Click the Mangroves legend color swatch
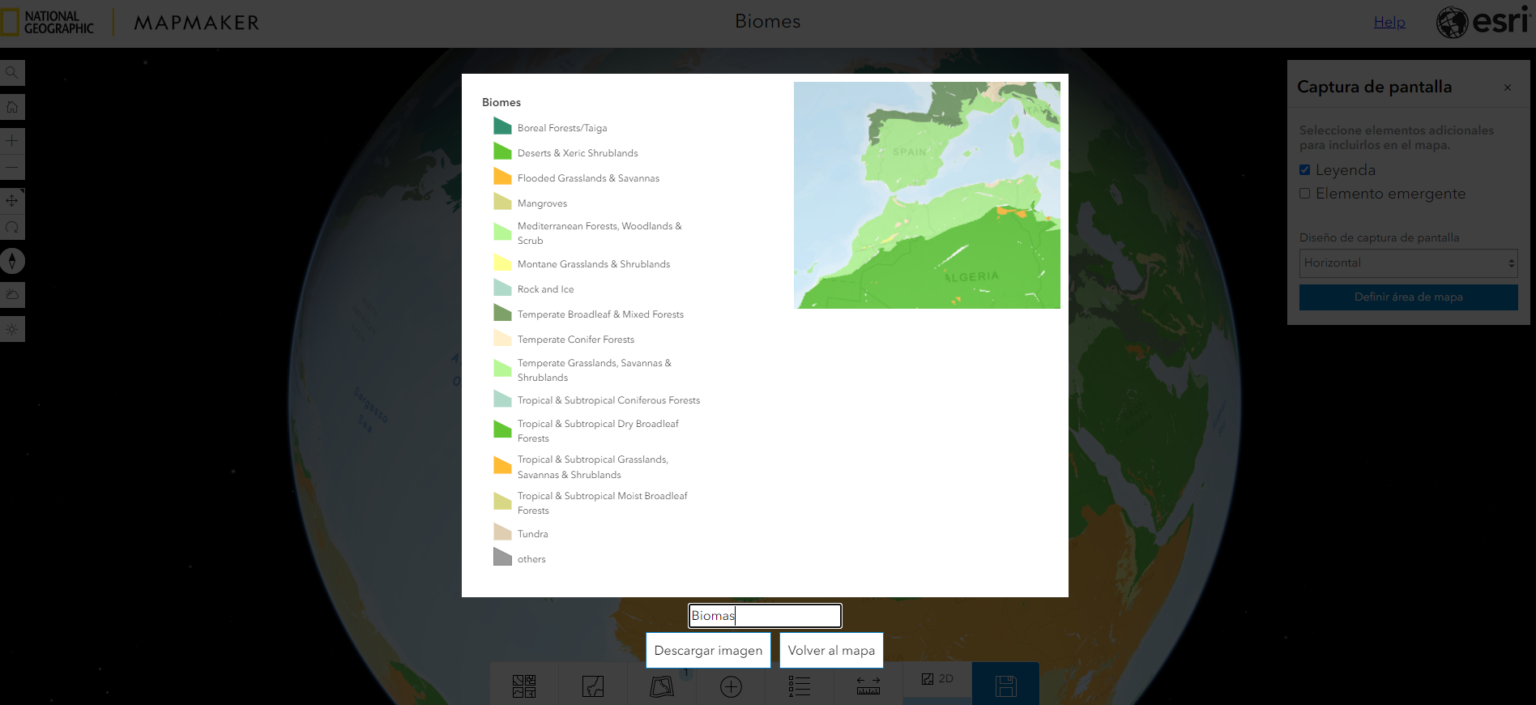The height and width of the screenshot is (705, 1536). (501, 200)
